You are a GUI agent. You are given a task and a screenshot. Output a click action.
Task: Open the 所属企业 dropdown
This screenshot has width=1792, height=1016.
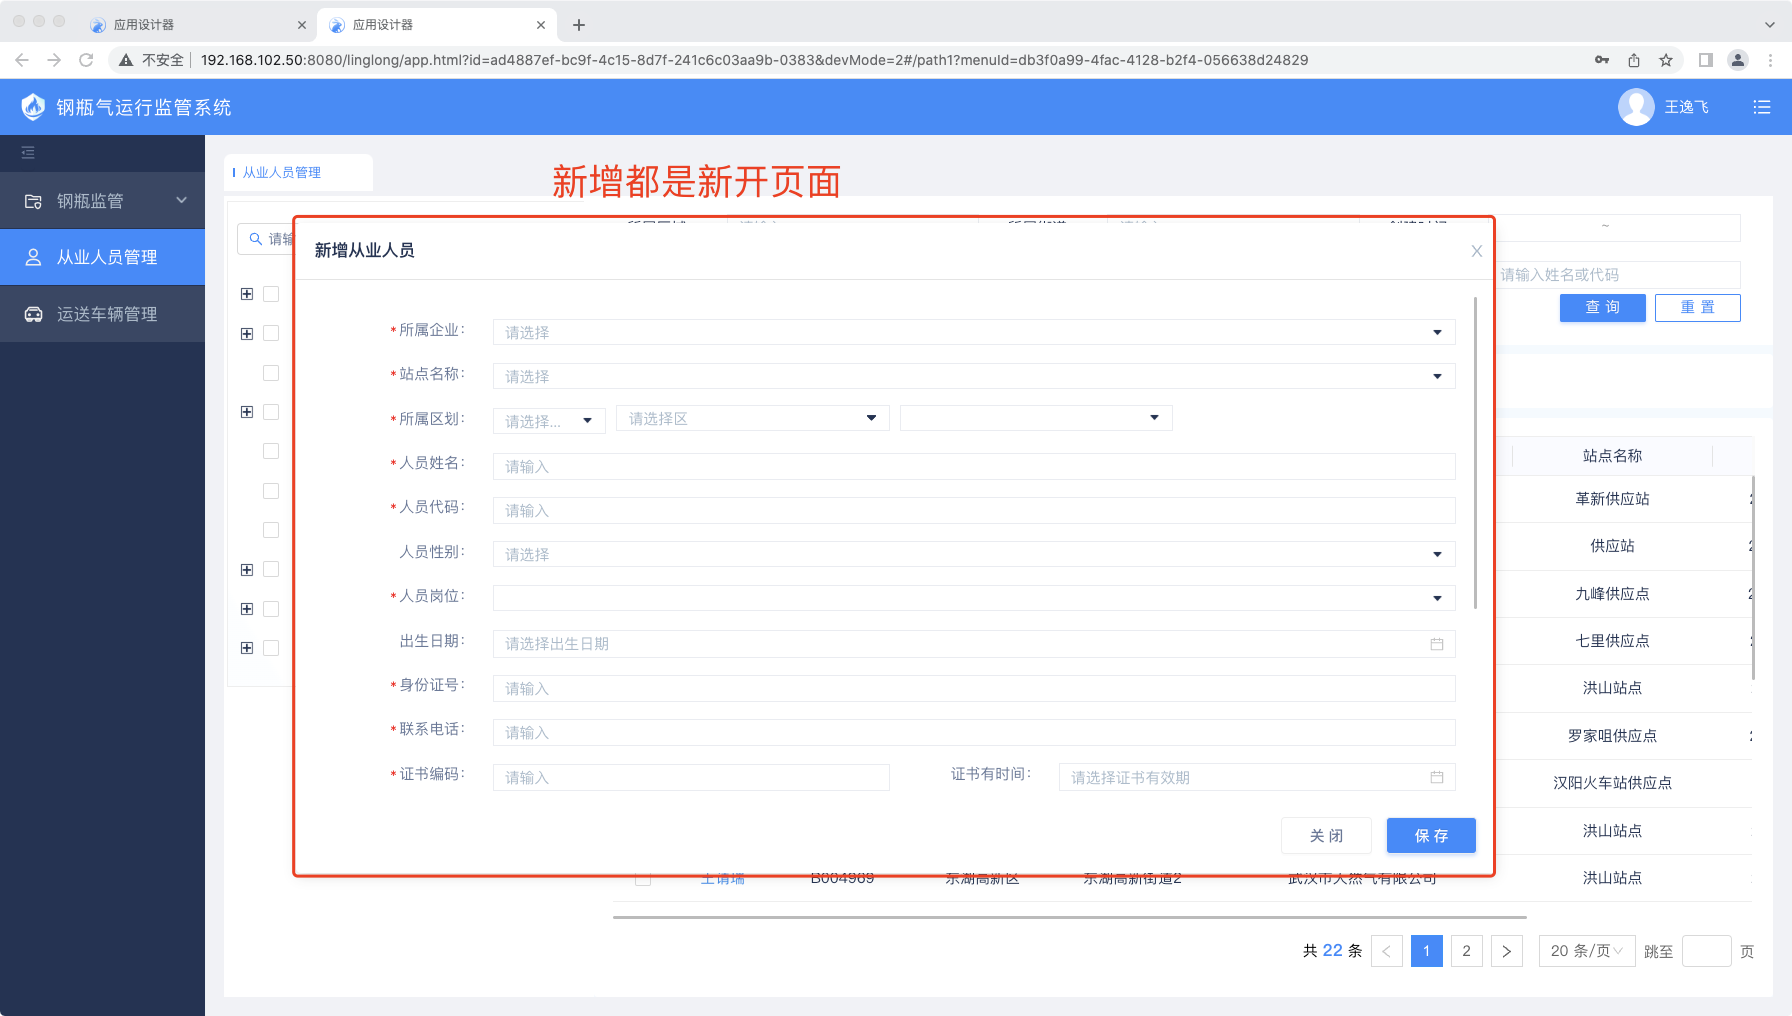pyautogui.click(x=974, y=332)
